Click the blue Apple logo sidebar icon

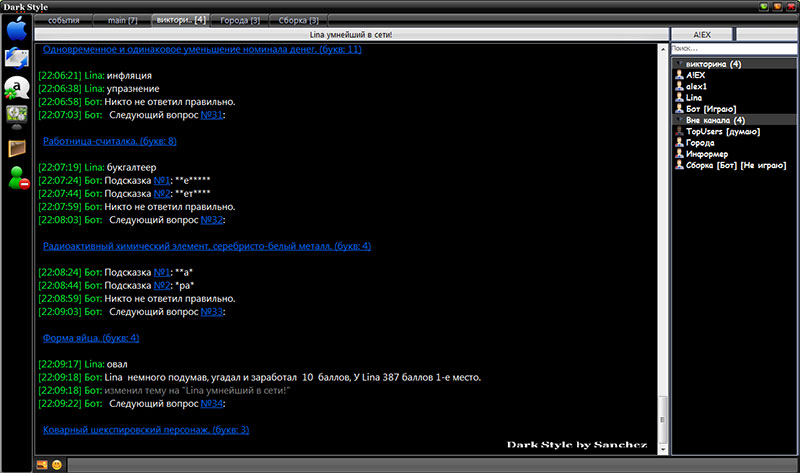(18, 28)
